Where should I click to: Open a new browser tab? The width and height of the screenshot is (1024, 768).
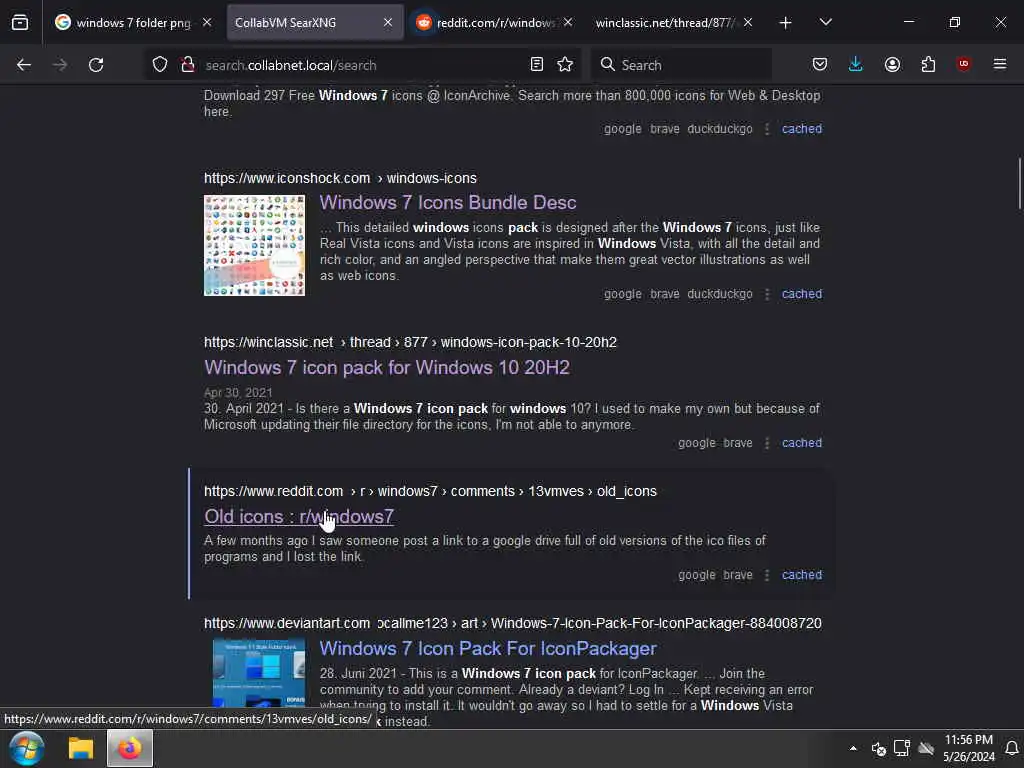[x=786, y=23]
